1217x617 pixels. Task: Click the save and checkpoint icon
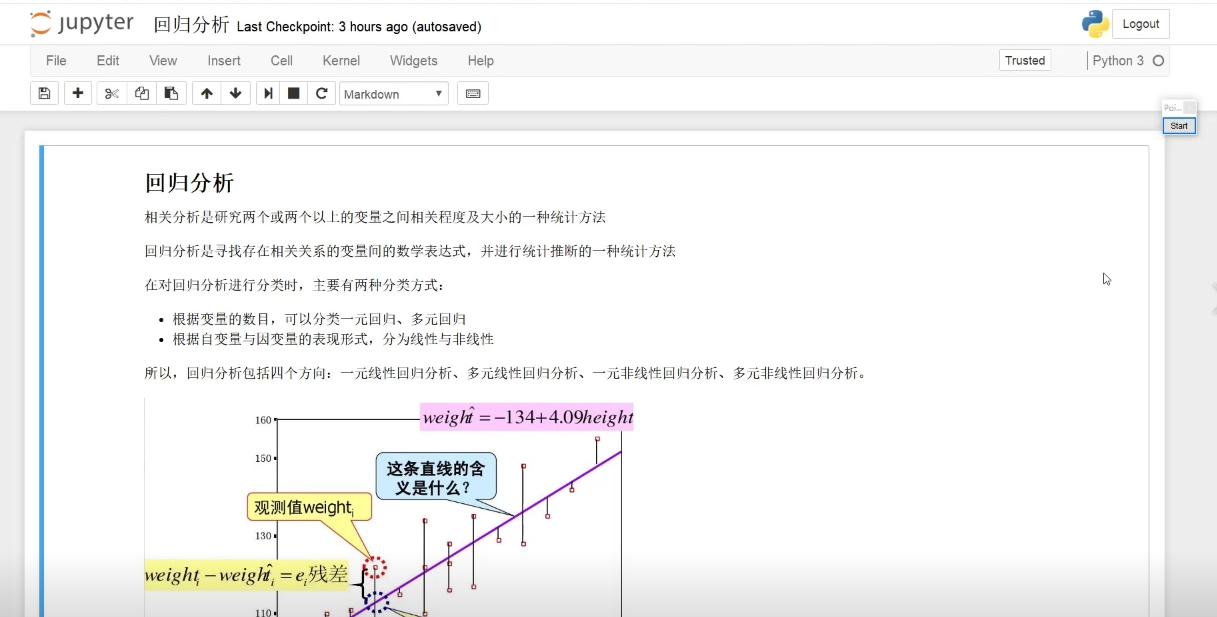coord(44,93)
